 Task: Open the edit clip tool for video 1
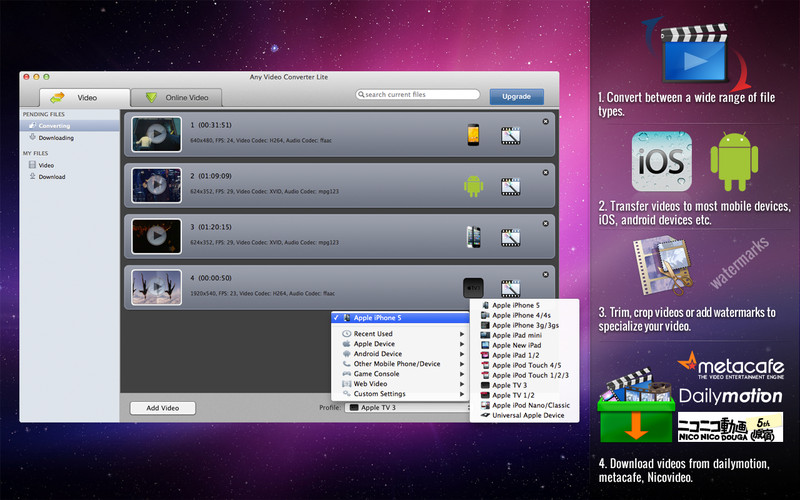pyautogui.click(x=510, y=136)
